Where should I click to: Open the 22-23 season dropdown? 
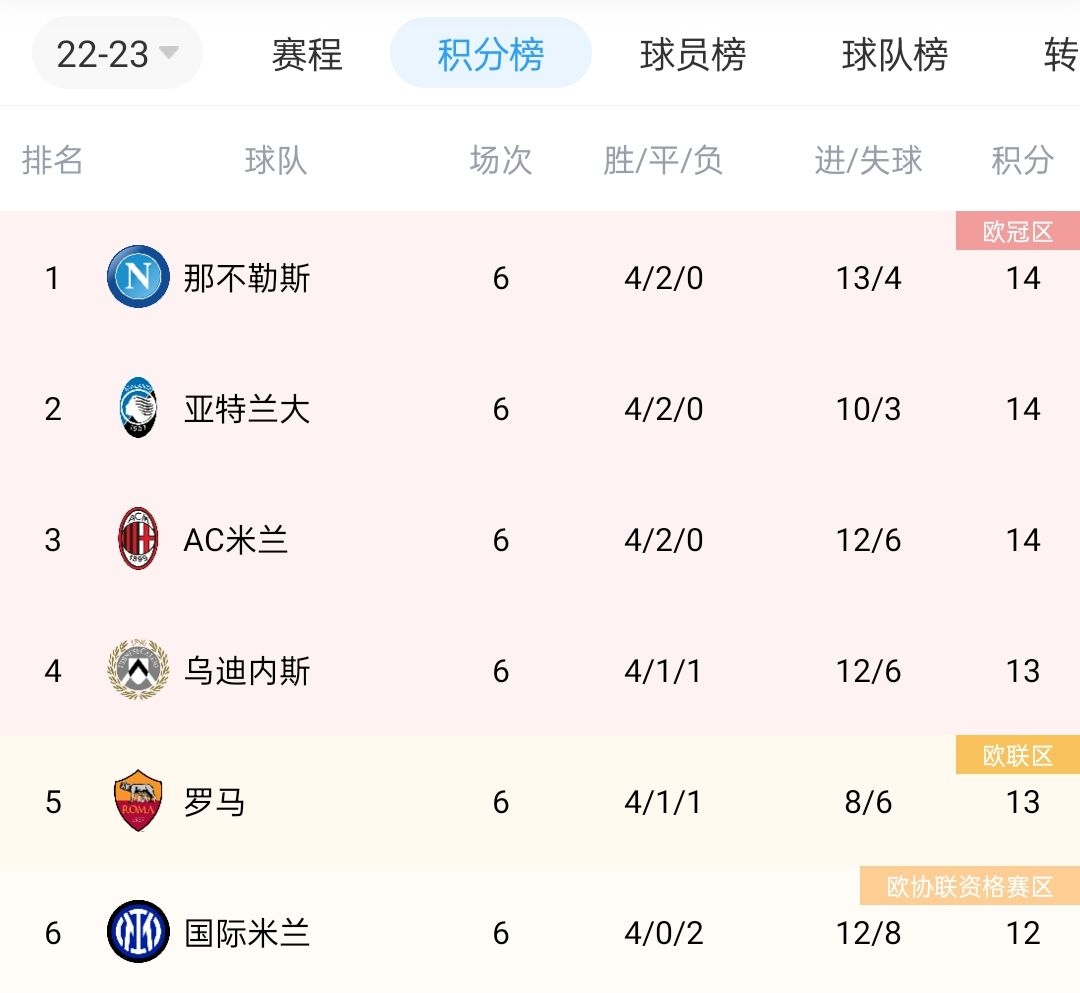click(117, 54)
